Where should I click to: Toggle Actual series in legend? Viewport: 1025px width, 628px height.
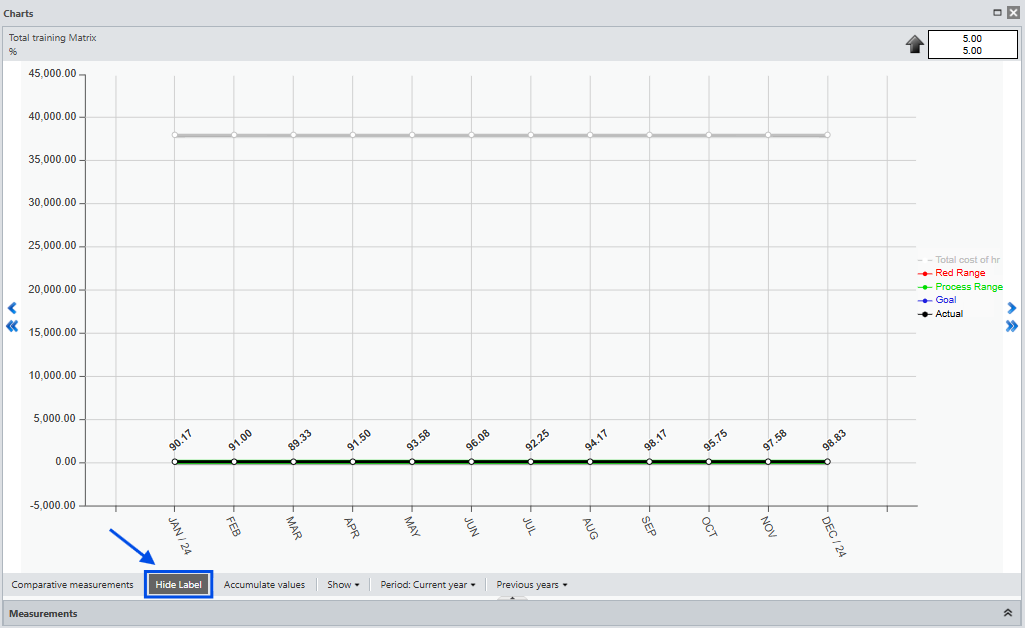click(x=948, y=314)
